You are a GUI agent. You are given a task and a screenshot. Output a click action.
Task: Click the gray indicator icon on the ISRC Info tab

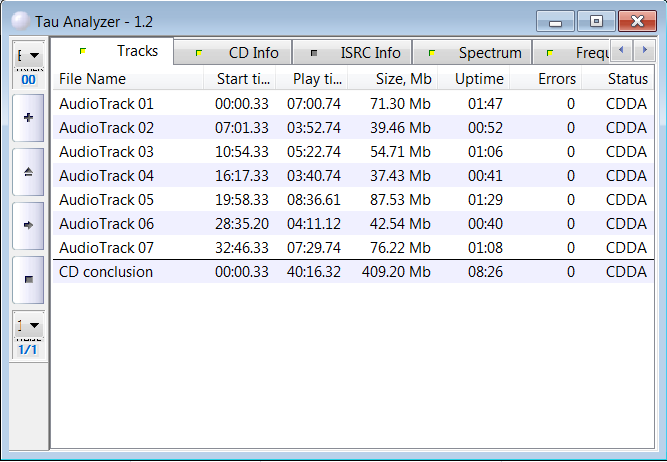[x=314, y=53]
